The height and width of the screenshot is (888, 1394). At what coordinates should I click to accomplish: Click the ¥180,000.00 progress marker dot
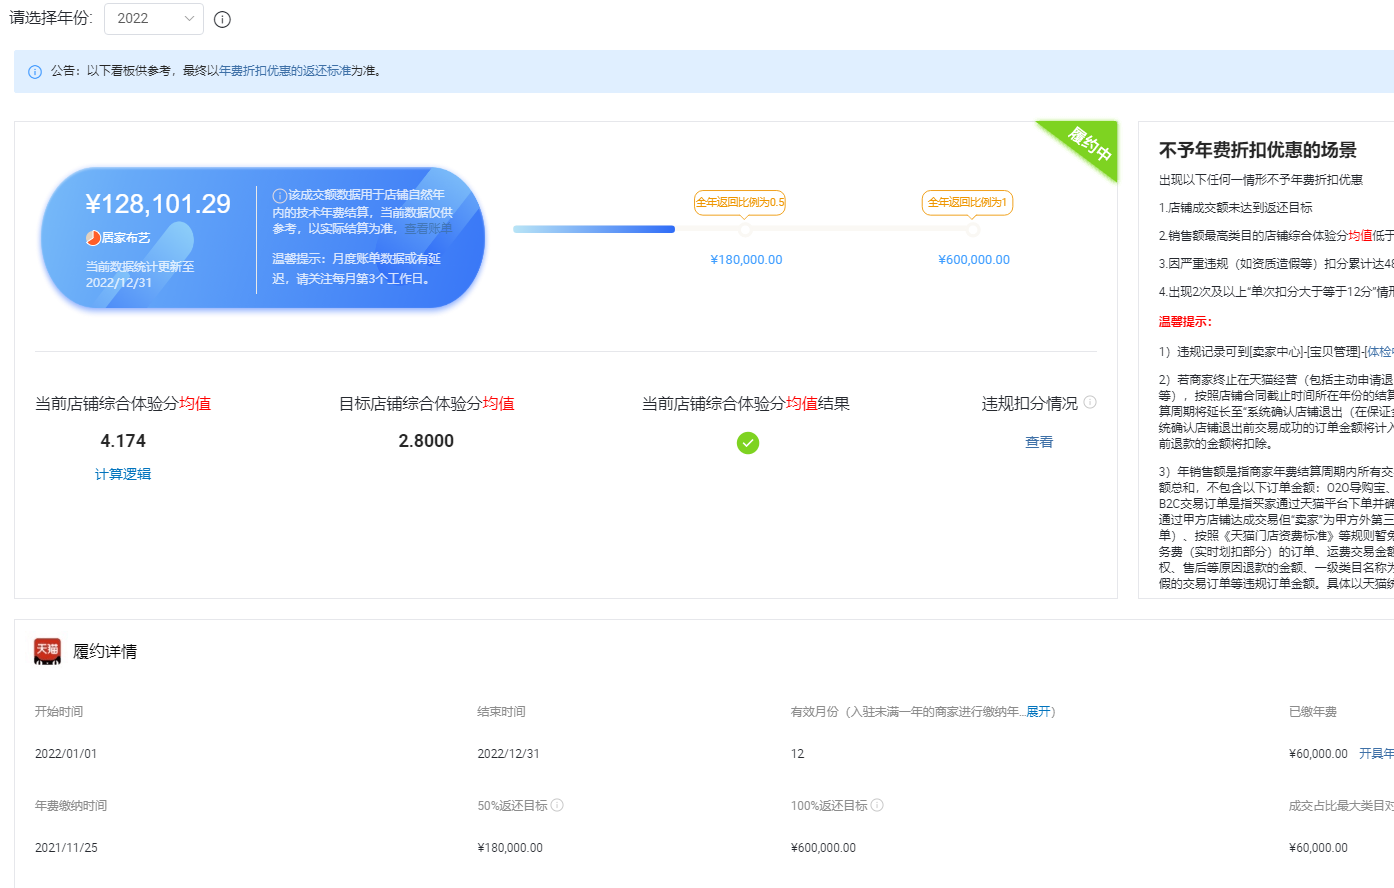(745, 229)
